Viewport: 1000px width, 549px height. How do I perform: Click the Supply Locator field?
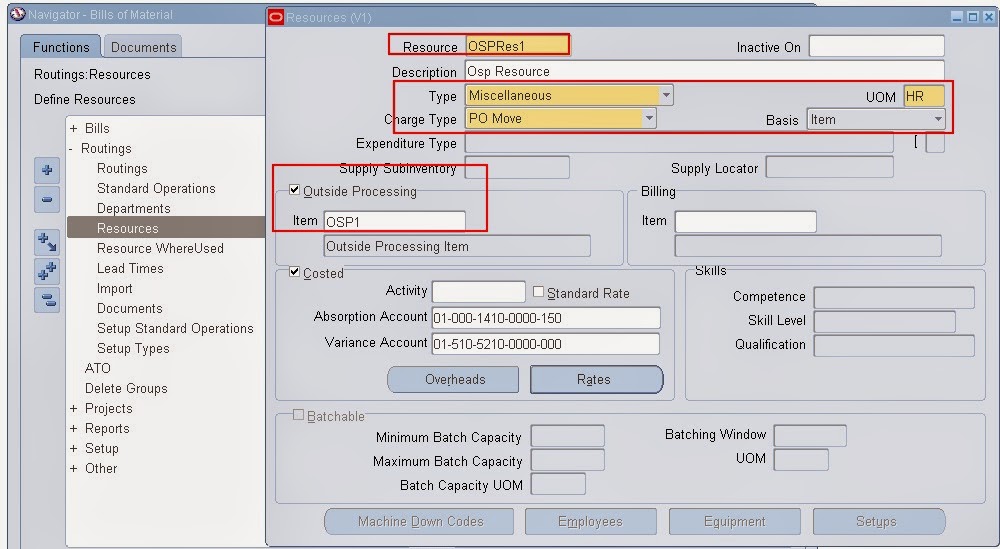point(830,168)
